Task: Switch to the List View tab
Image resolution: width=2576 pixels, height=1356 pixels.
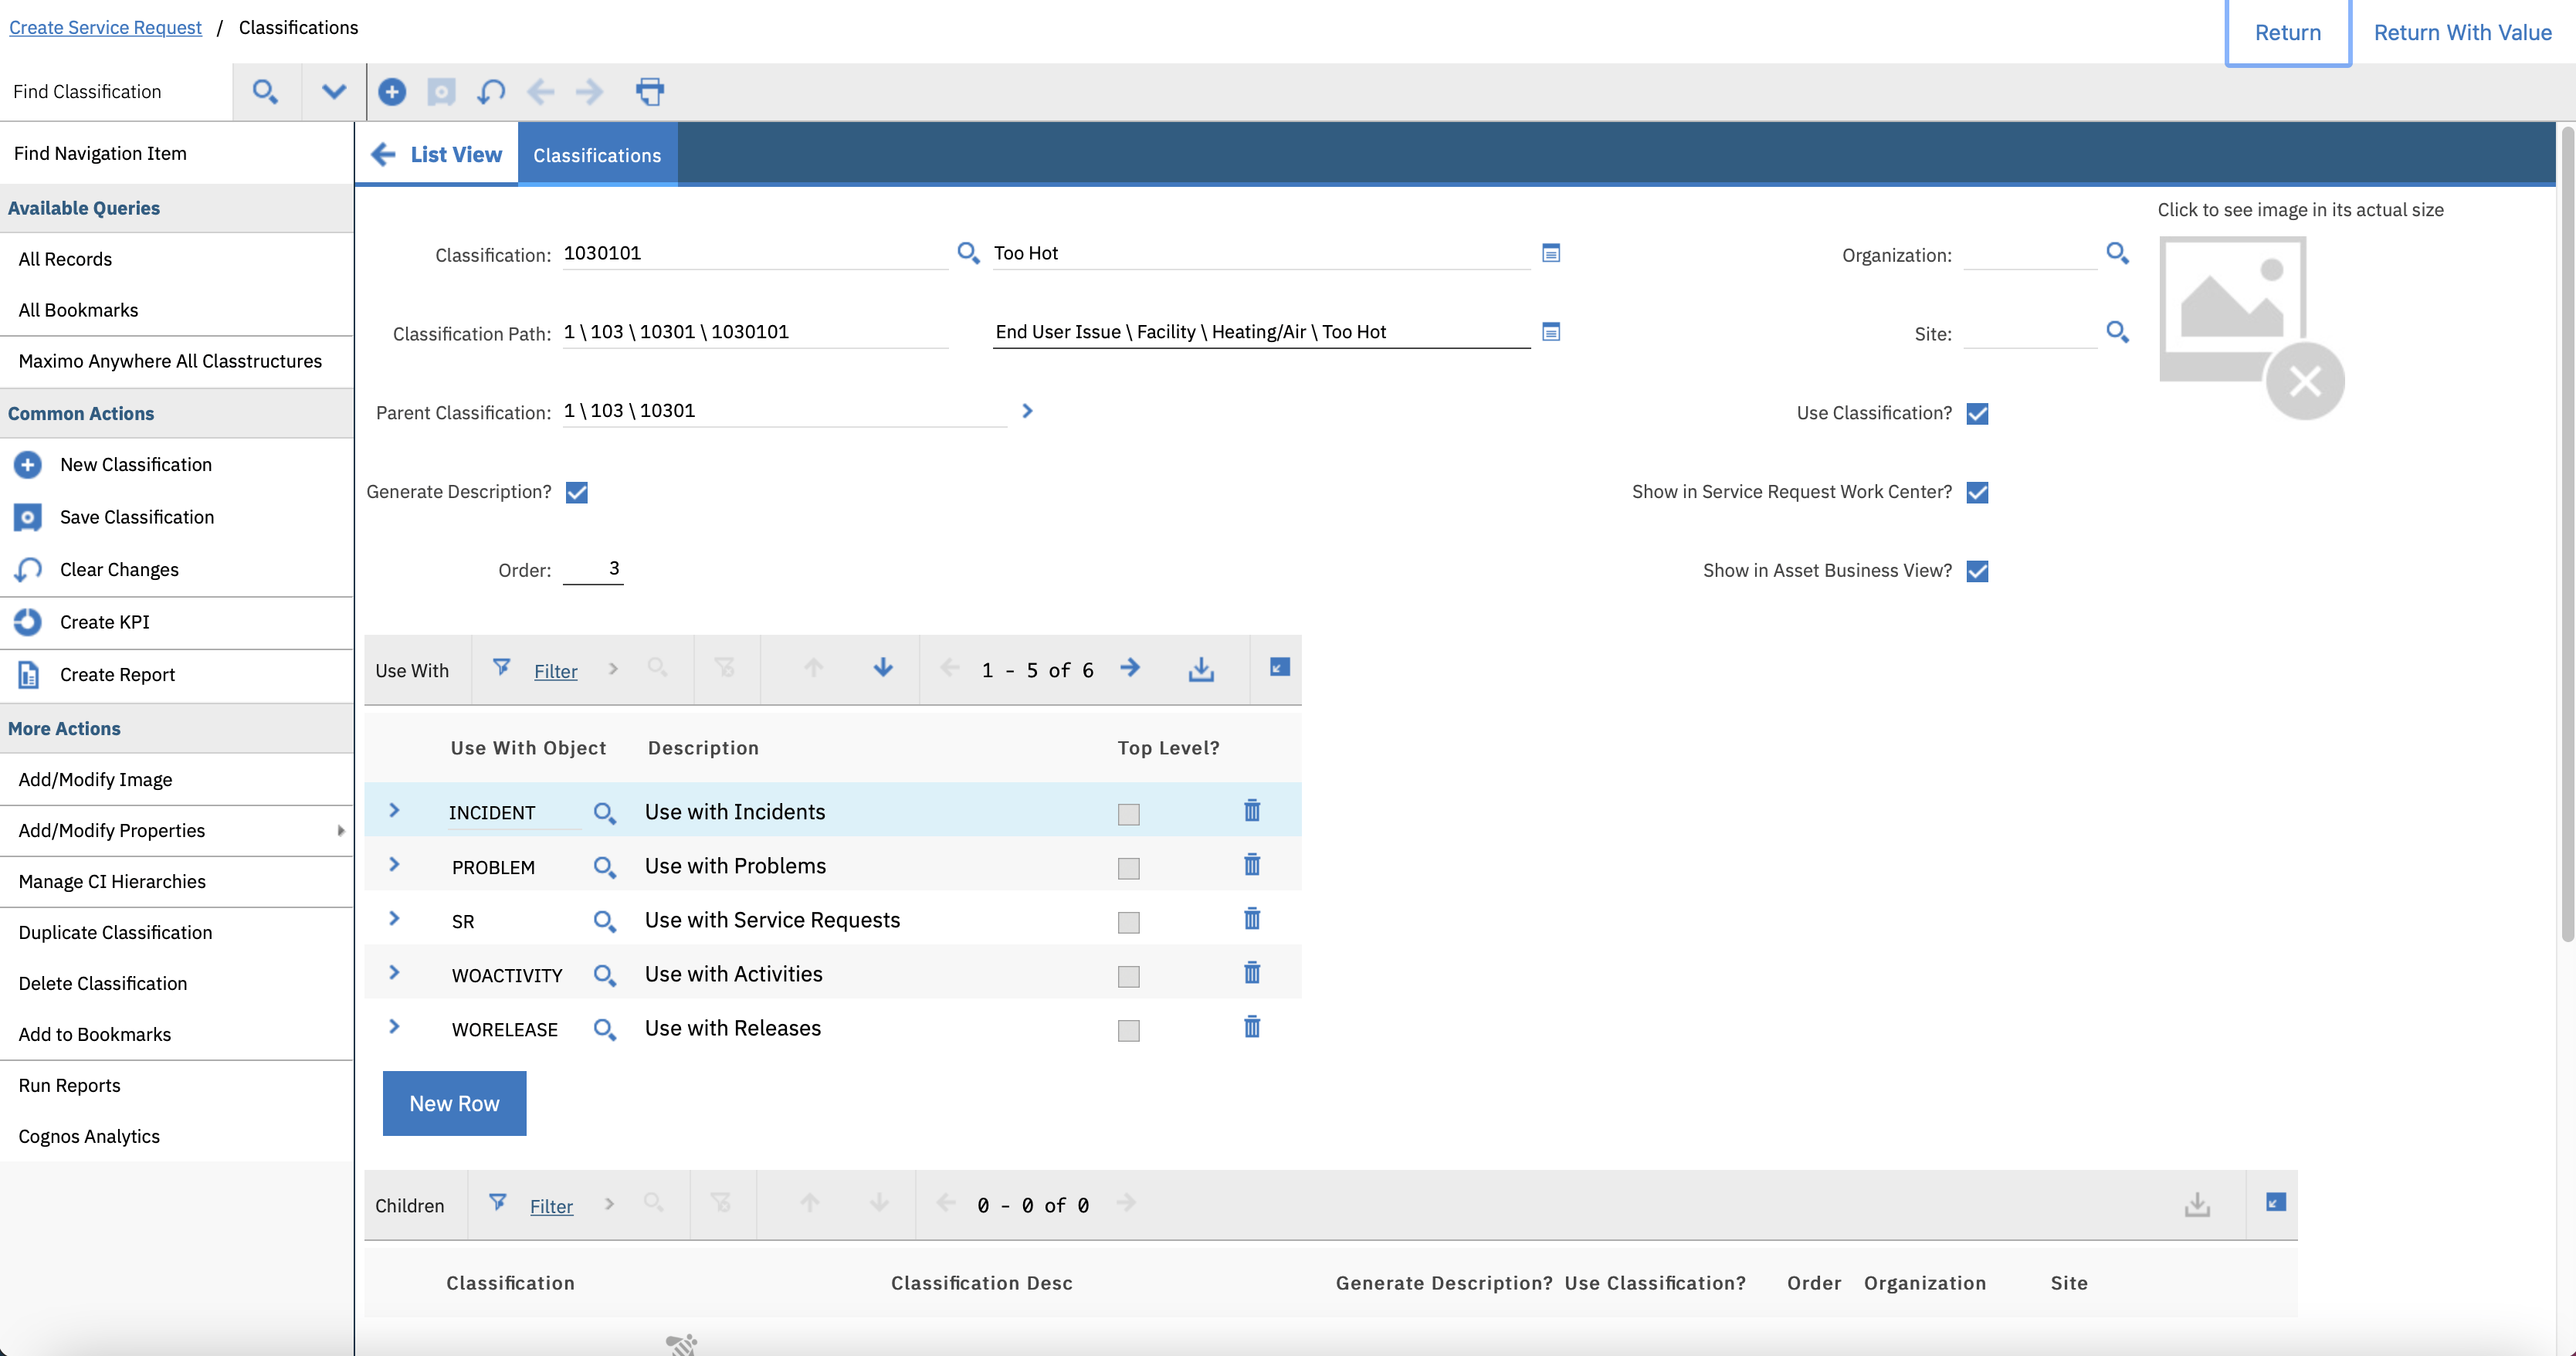Action: (437, 154)
